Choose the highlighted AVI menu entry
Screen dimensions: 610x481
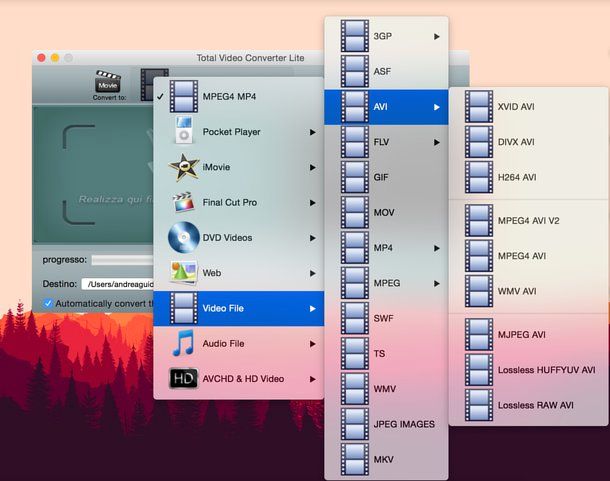tap(386, 107)
